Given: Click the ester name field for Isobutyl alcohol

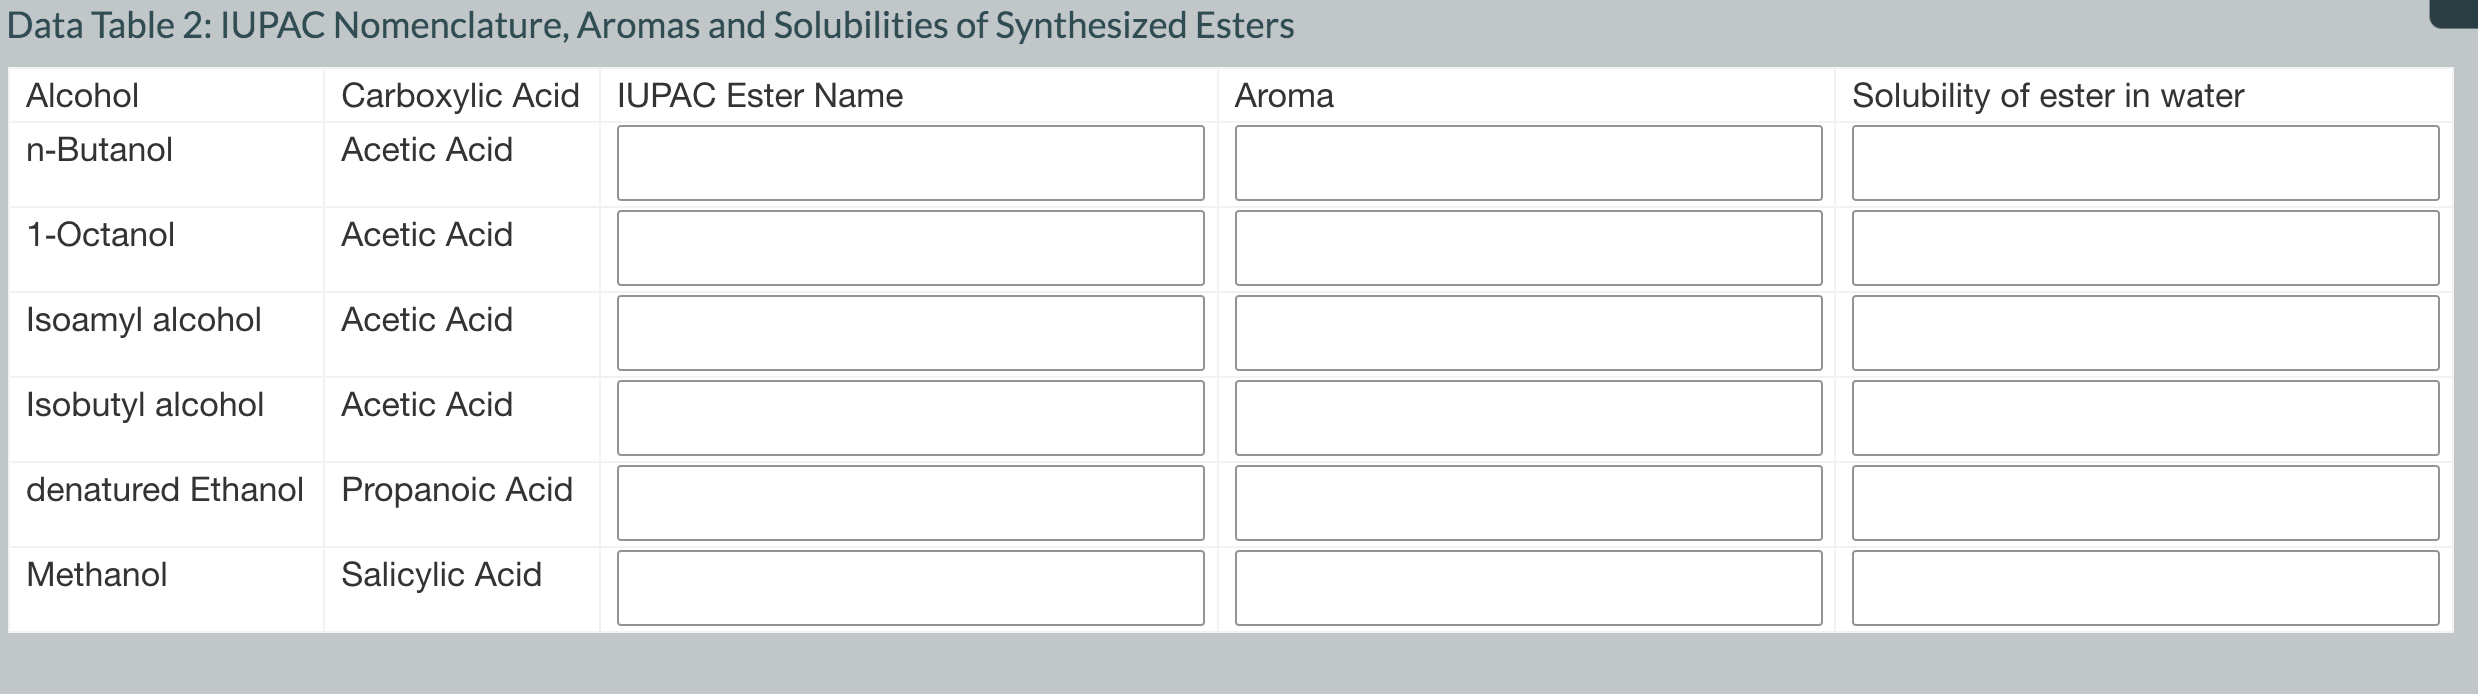Looking at the screenshot, I should coord(911,417).
